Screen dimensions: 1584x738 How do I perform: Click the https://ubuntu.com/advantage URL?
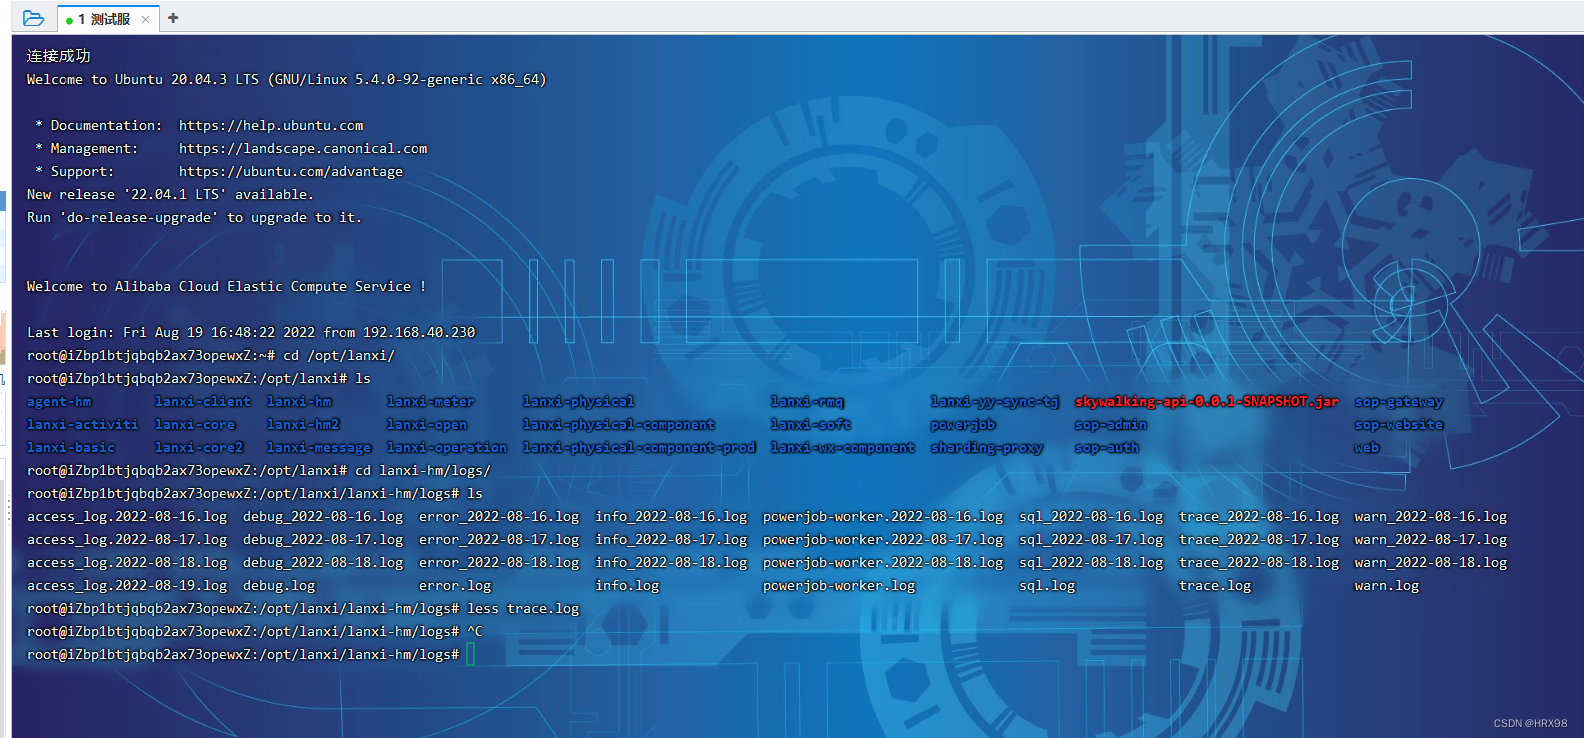click(x=291, y=171)
